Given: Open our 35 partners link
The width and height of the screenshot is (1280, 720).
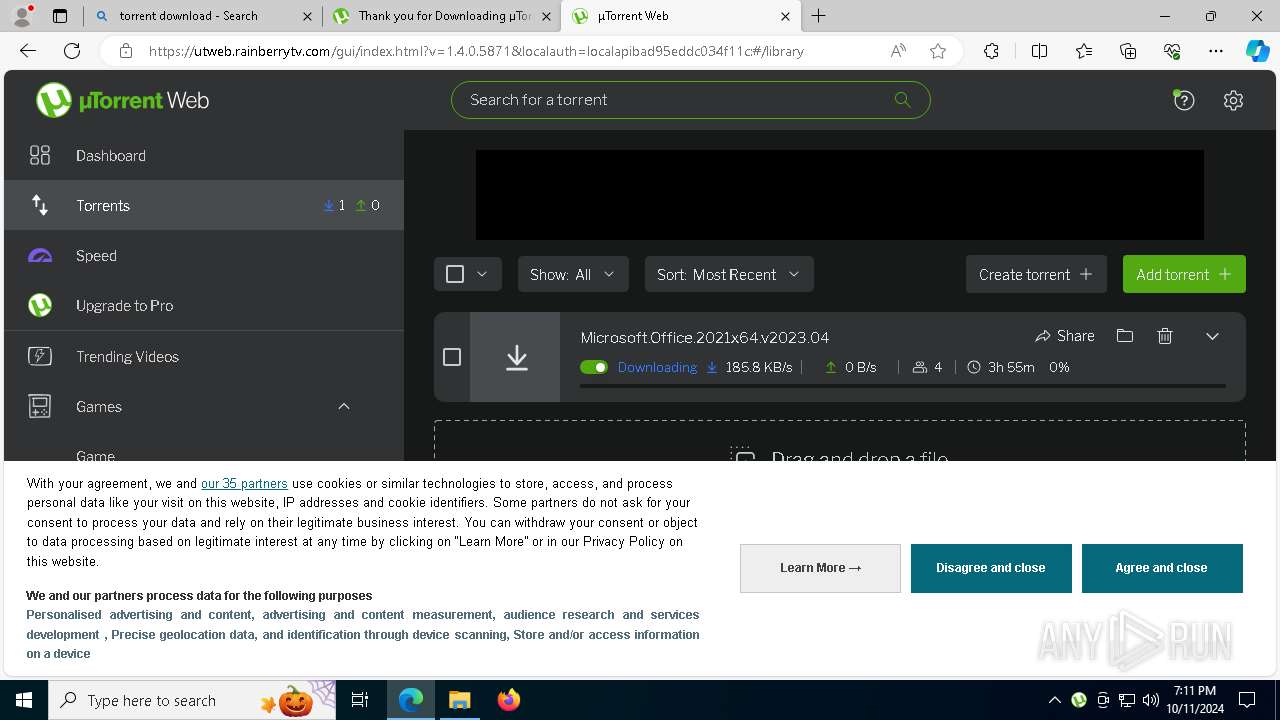Looking at the screenshot, I should click(x=244, y=483).
